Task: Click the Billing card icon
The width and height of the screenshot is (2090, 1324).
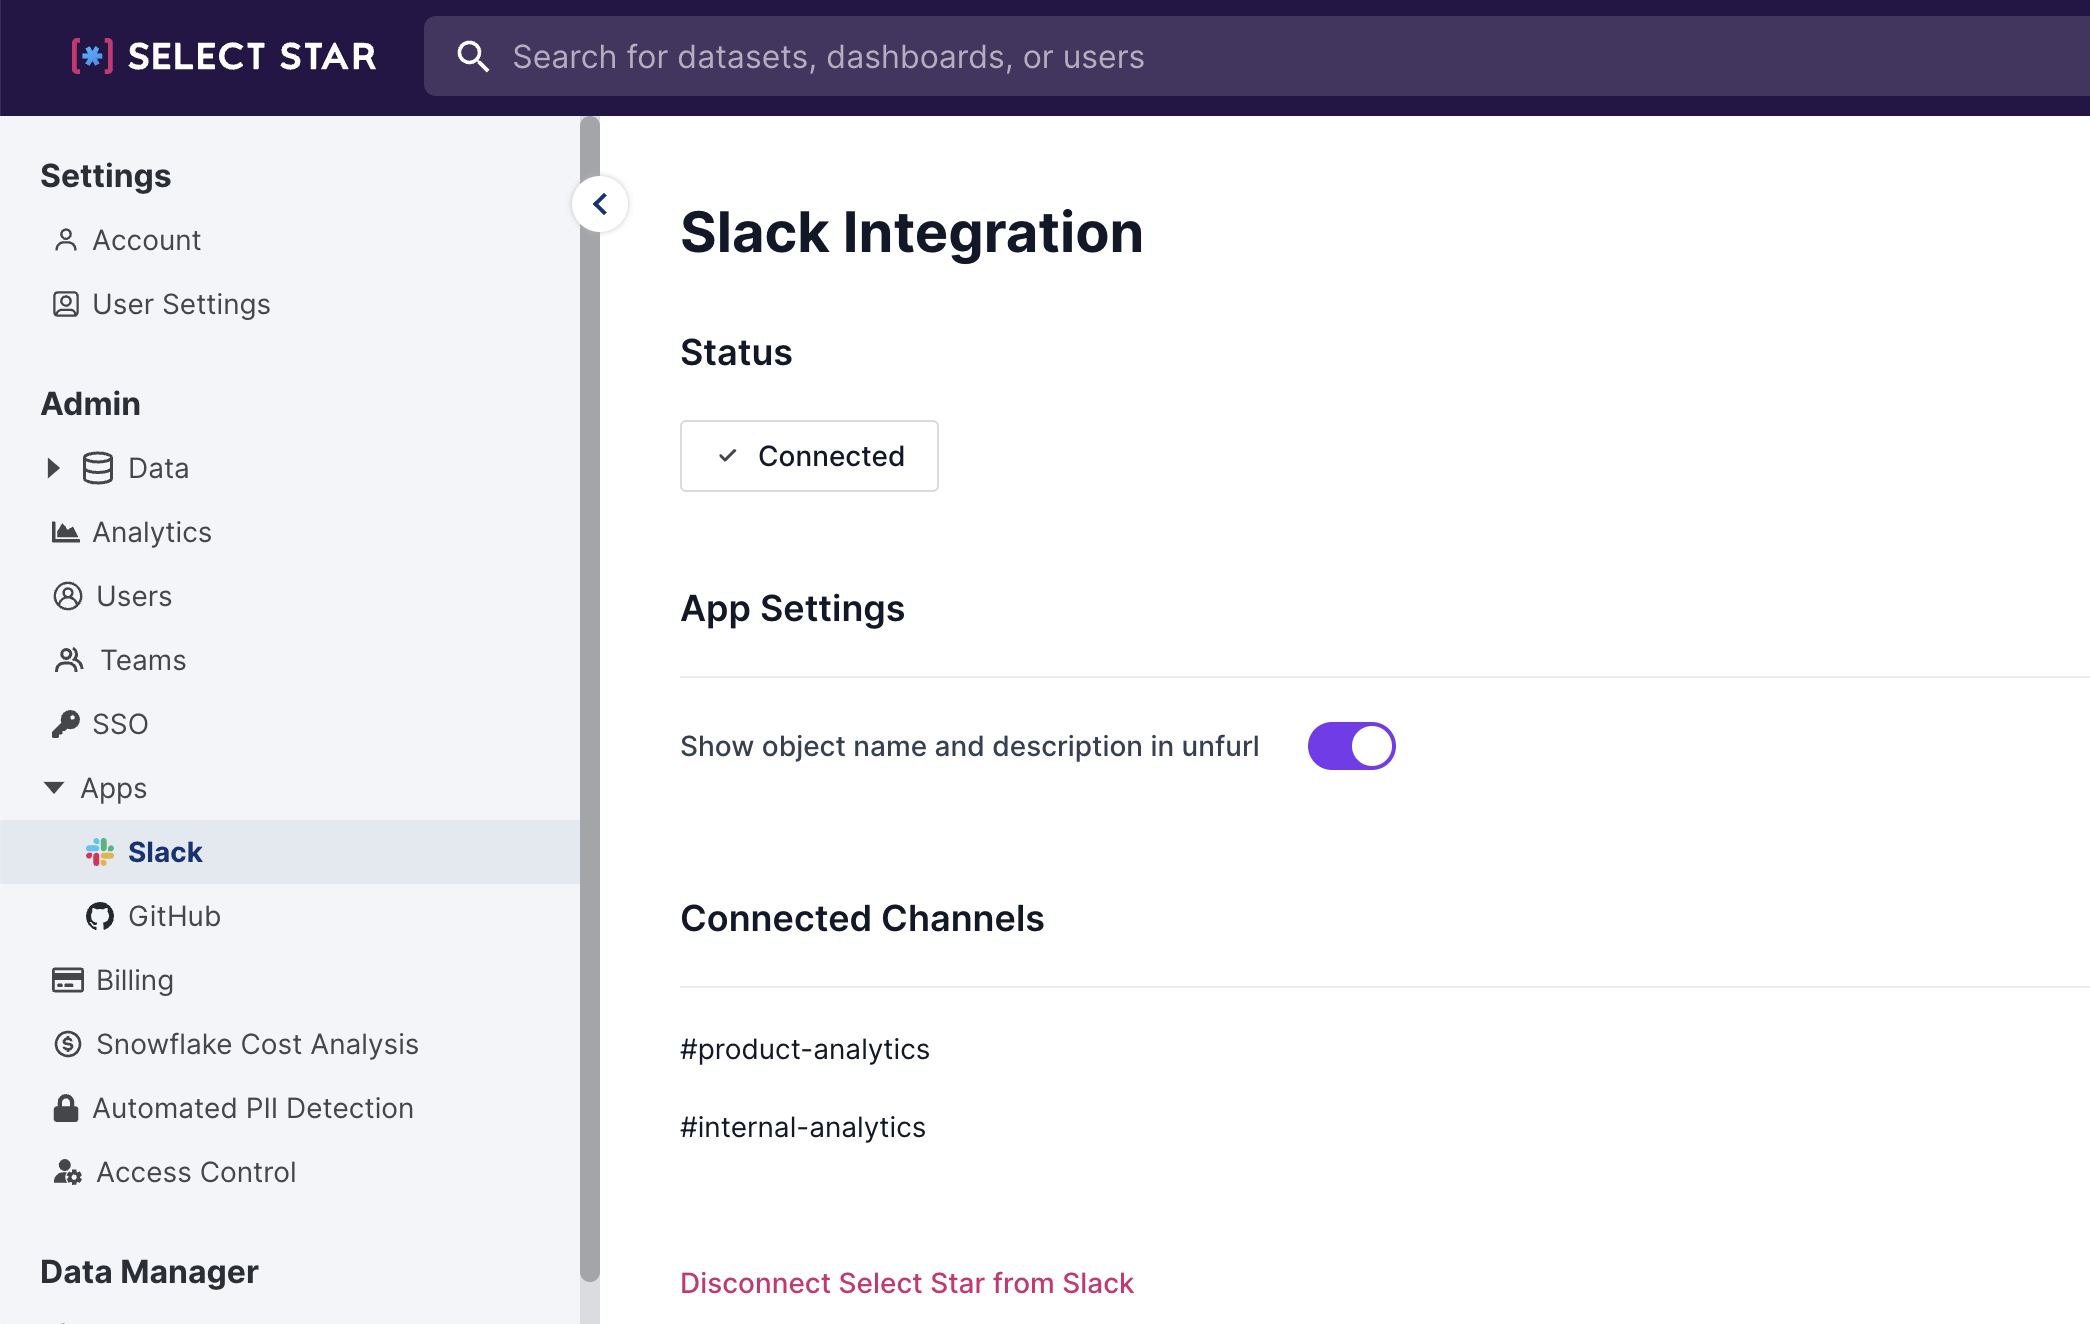Action: (68, 980)
